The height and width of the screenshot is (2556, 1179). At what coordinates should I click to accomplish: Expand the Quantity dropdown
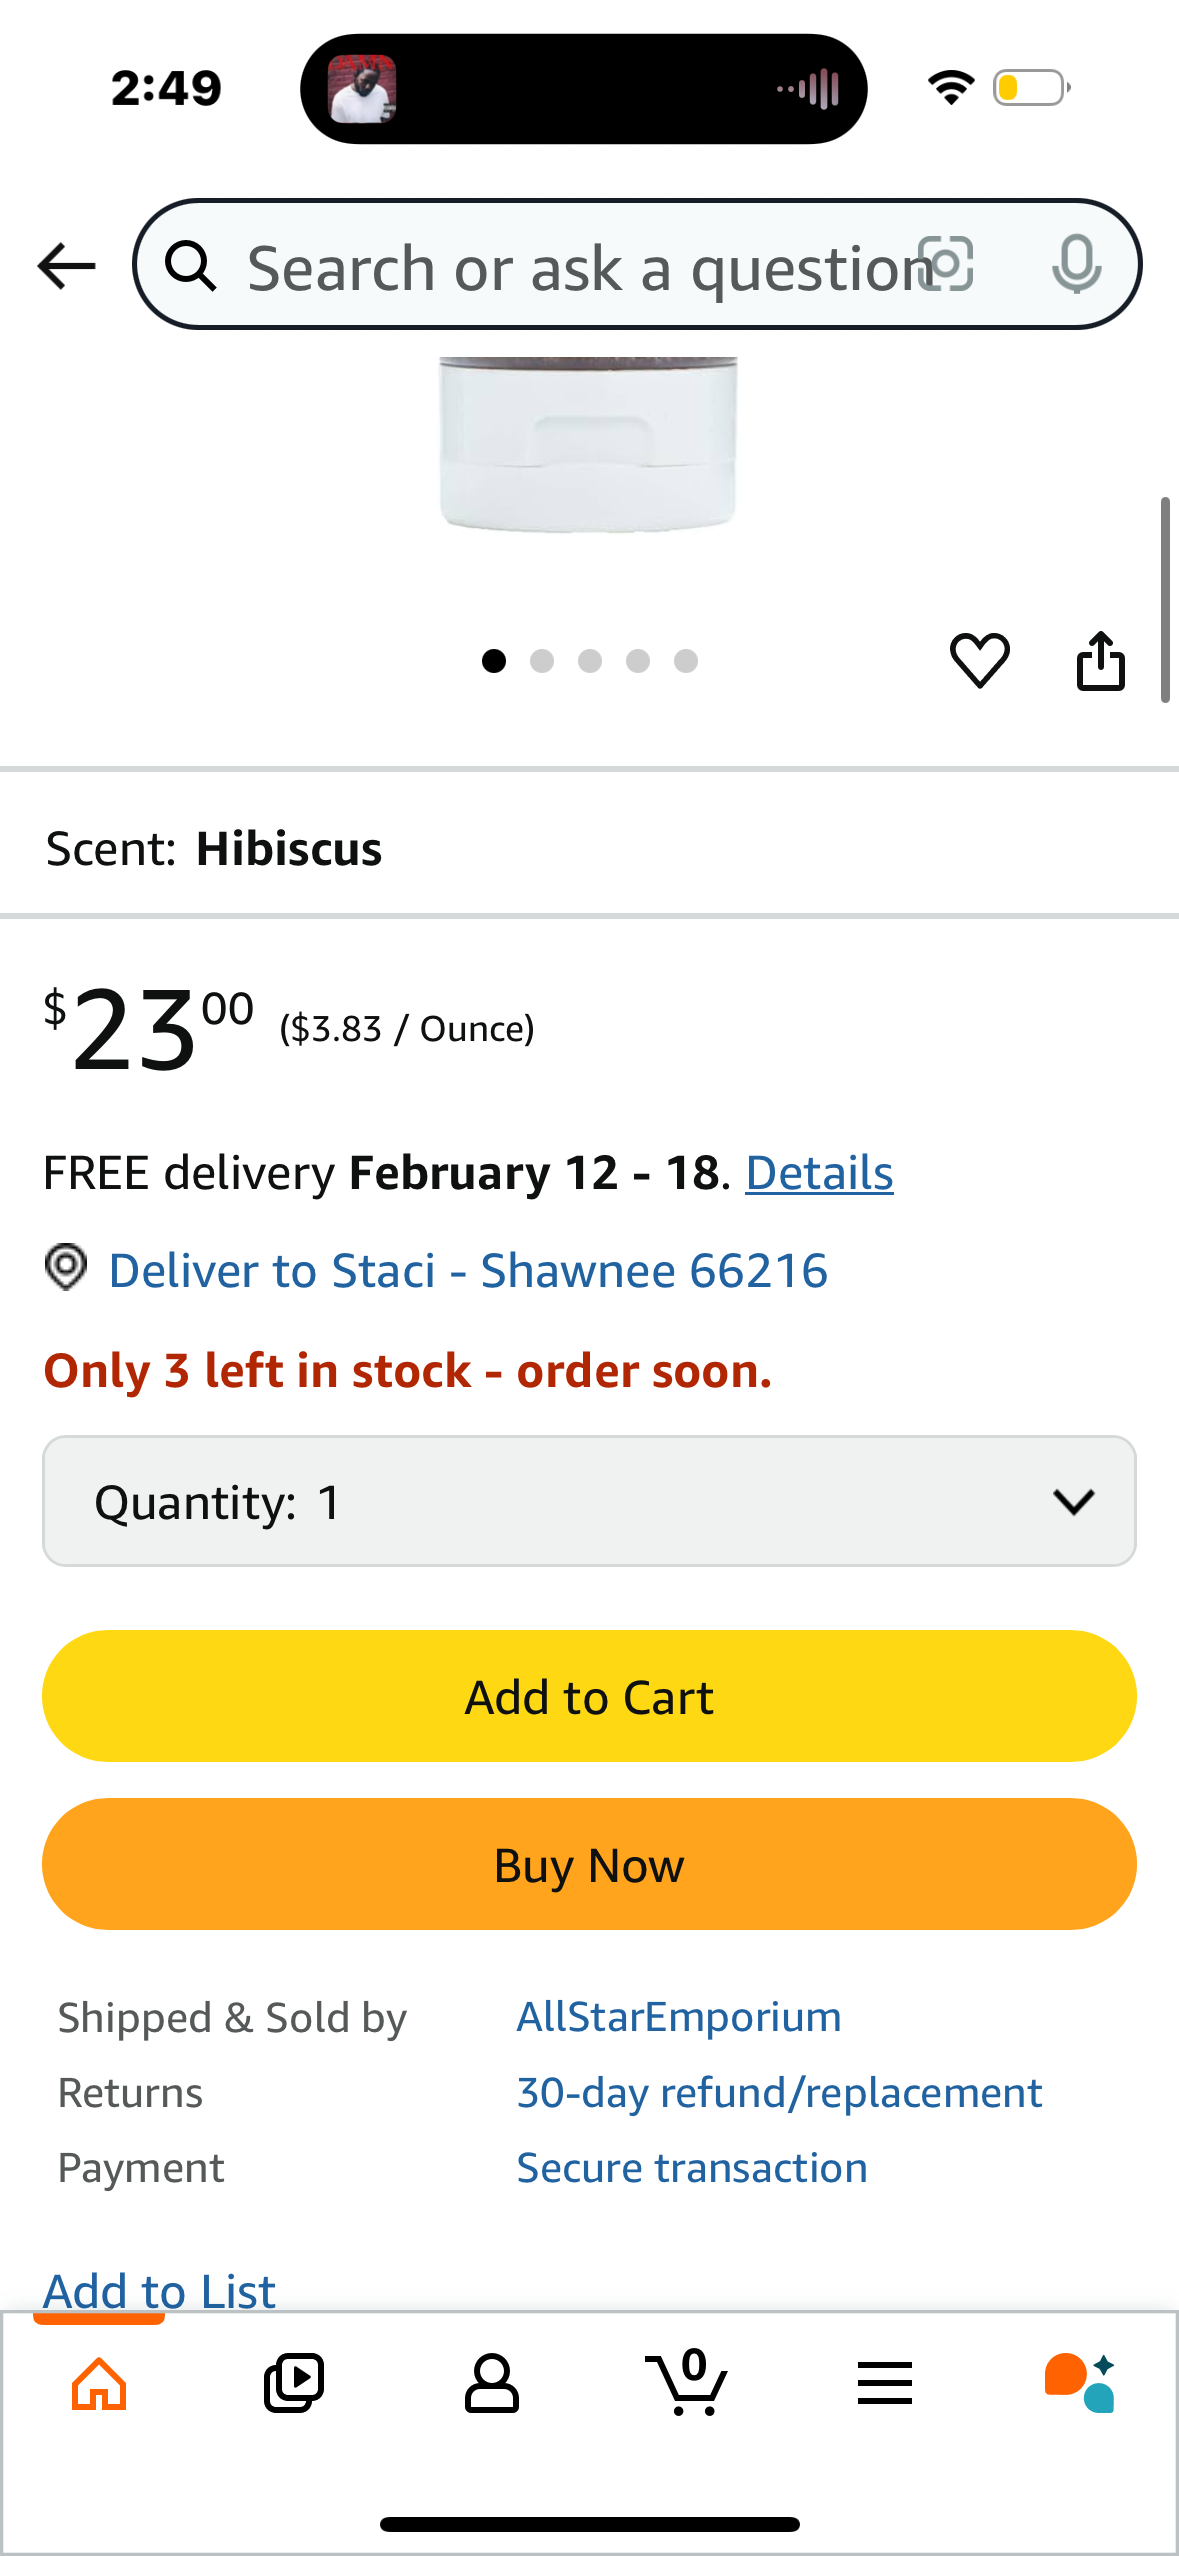click(589, 1501)
